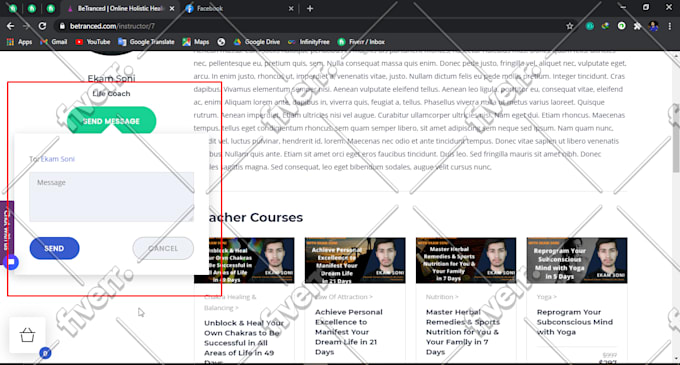Click the multicolor extension icon in toolbar
This screenshot has height=365, width=680.
click(x=605, y=26)
